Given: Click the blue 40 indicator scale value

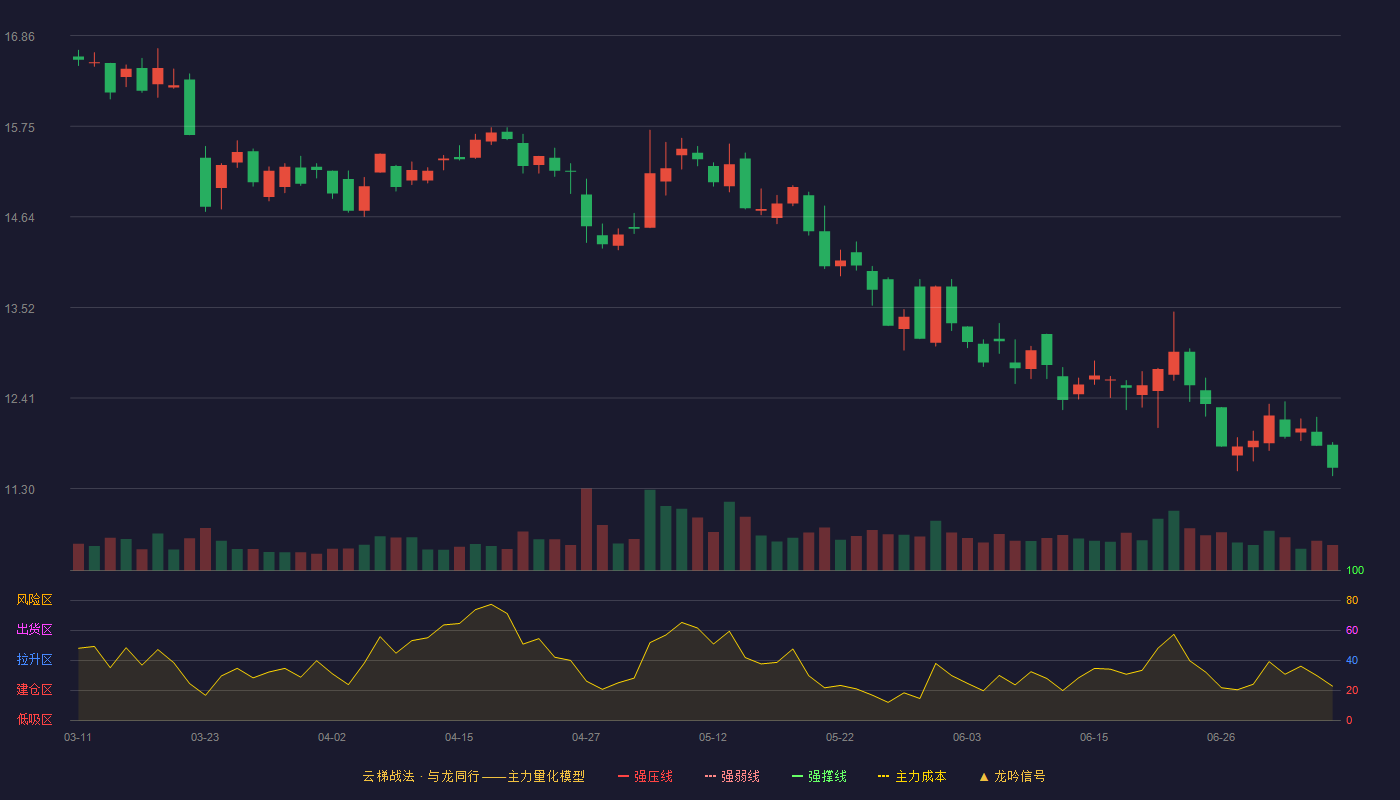Looking at the screenshot, I should [x=1352, y=661].
